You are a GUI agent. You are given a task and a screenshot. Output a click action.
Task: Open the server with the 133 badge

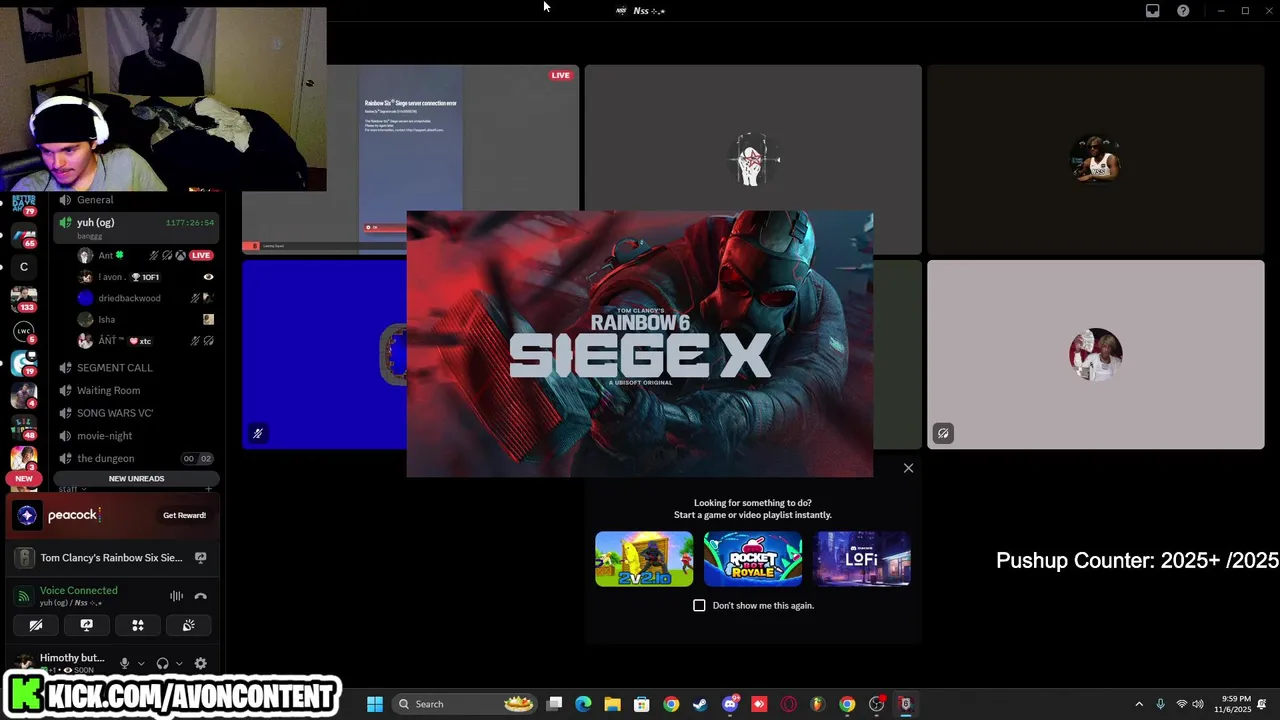pyautogui.click(x=23, y=299)
